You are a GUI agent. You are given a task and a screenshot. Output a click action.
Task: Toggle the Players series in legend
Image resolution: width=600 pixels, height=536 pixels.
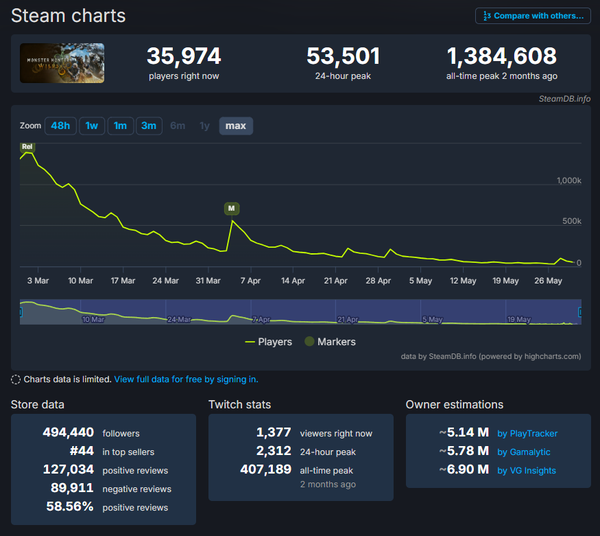[268, 342]
